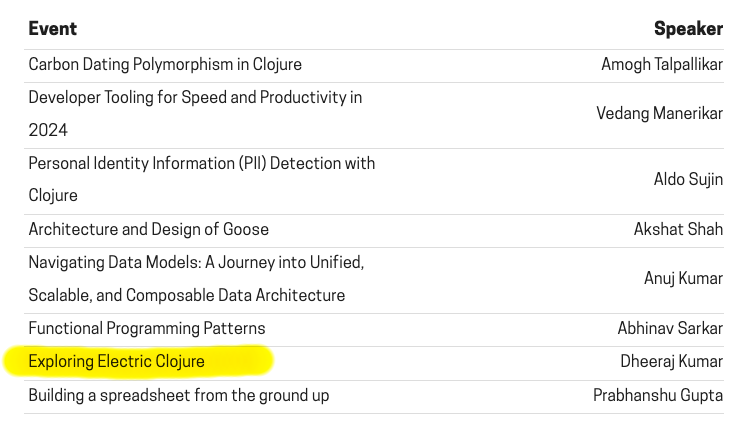The image size is (752, 432).
Task: Select Architecture and Design of Goose
Action: [x=148, y=229]
